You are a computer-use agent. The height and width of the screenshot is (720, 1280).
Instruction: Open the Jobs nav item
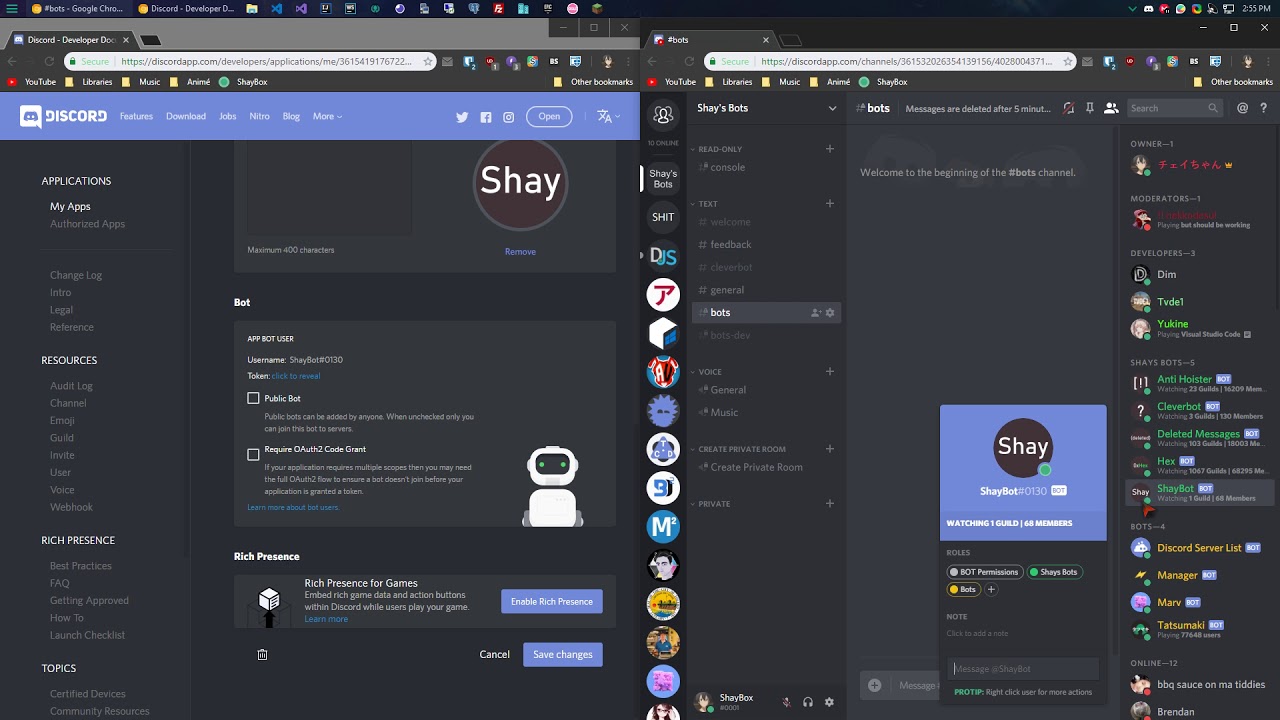point(228,116)
